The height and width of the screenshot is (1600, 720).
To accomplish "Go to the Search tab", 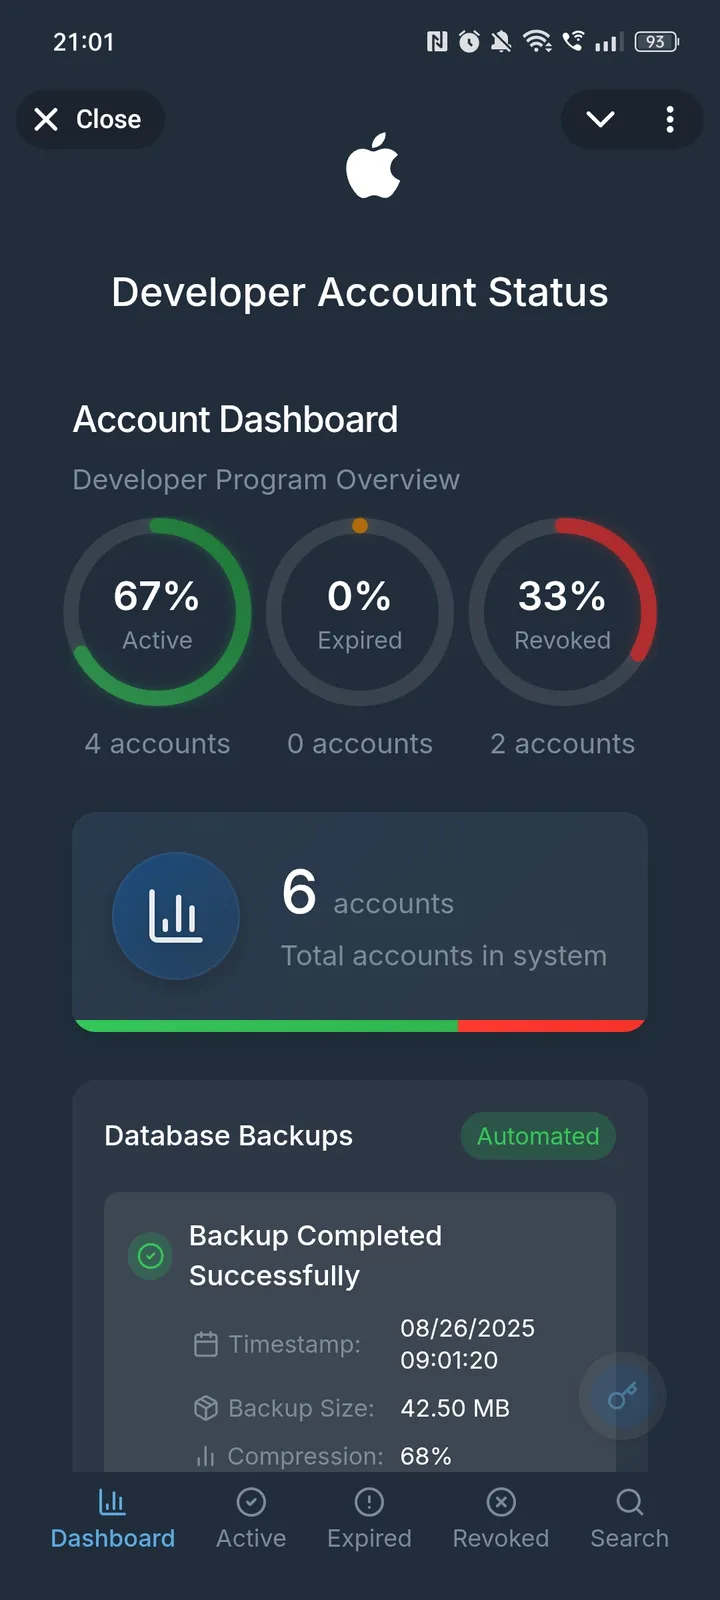I will coord(629,1518).
